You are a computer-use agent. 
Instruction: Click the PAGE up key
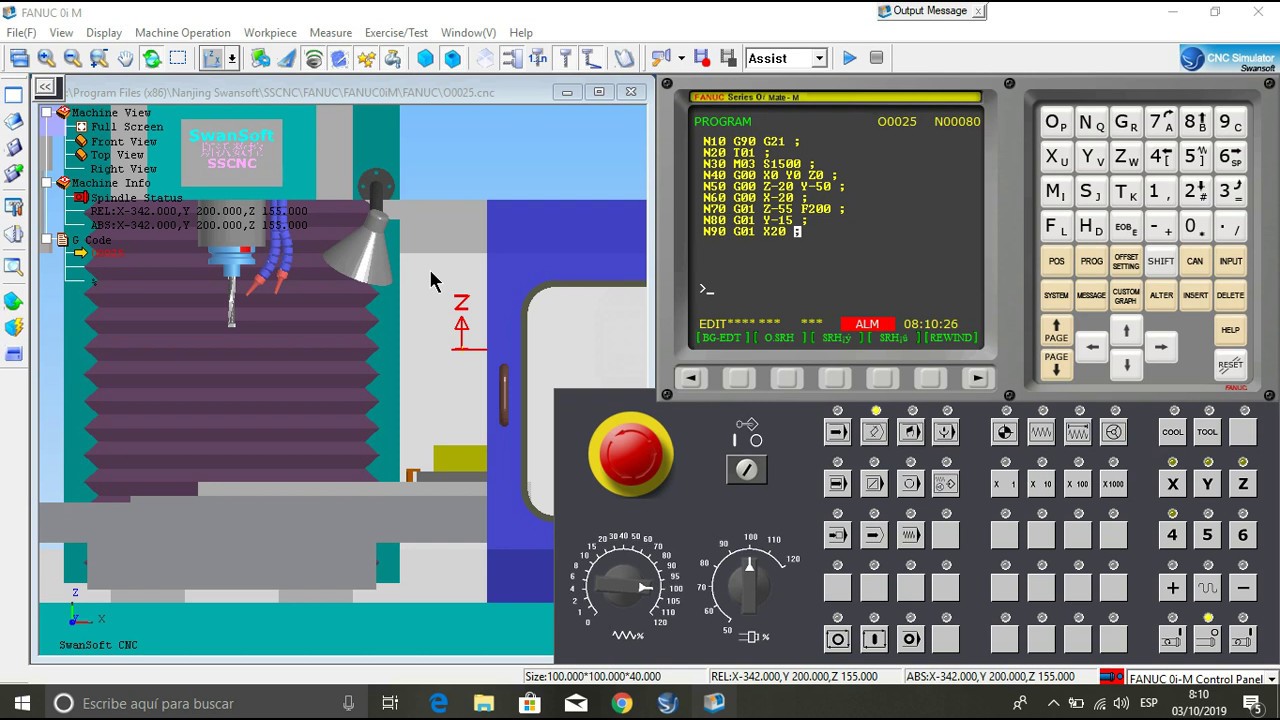click(x=1057, y=331)
